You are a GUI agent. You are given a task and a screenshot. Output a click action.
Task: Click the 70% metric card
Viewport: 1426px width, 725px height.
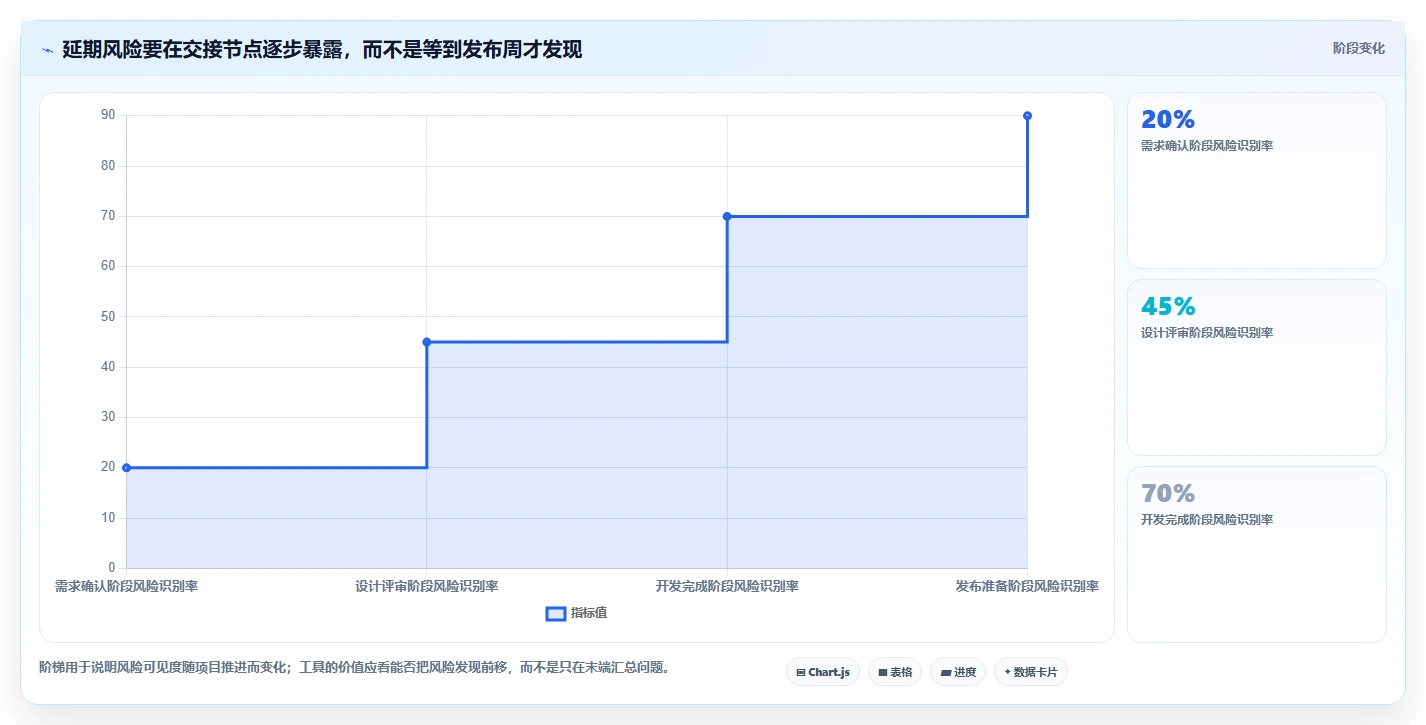(x=1257, y=554)
